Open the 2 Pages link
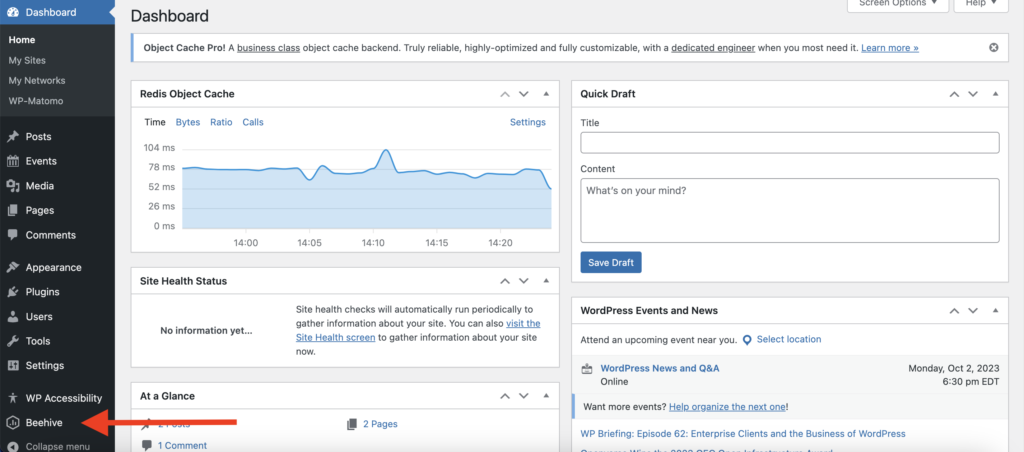The height and width of the screenshot is (452, 1024). [x=380, y=424]
